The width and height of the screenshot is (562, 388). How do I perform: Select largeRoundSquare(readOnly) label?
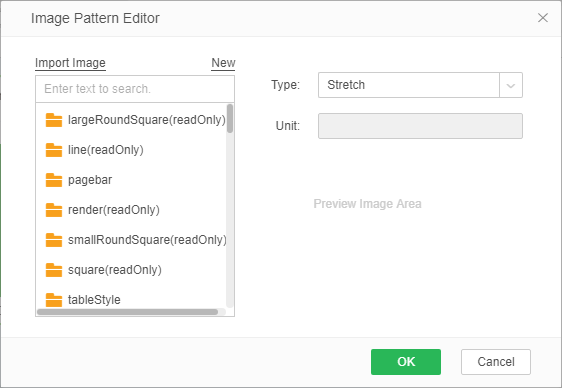[x=147, y=120]
